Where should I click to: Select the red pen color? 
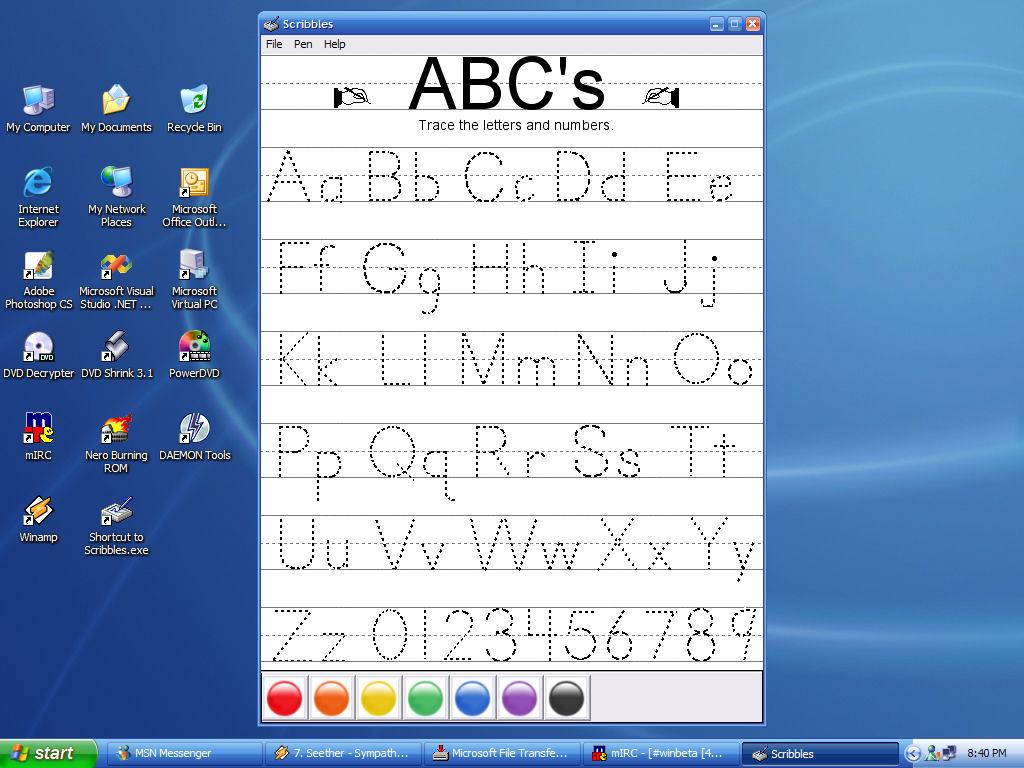285,697
